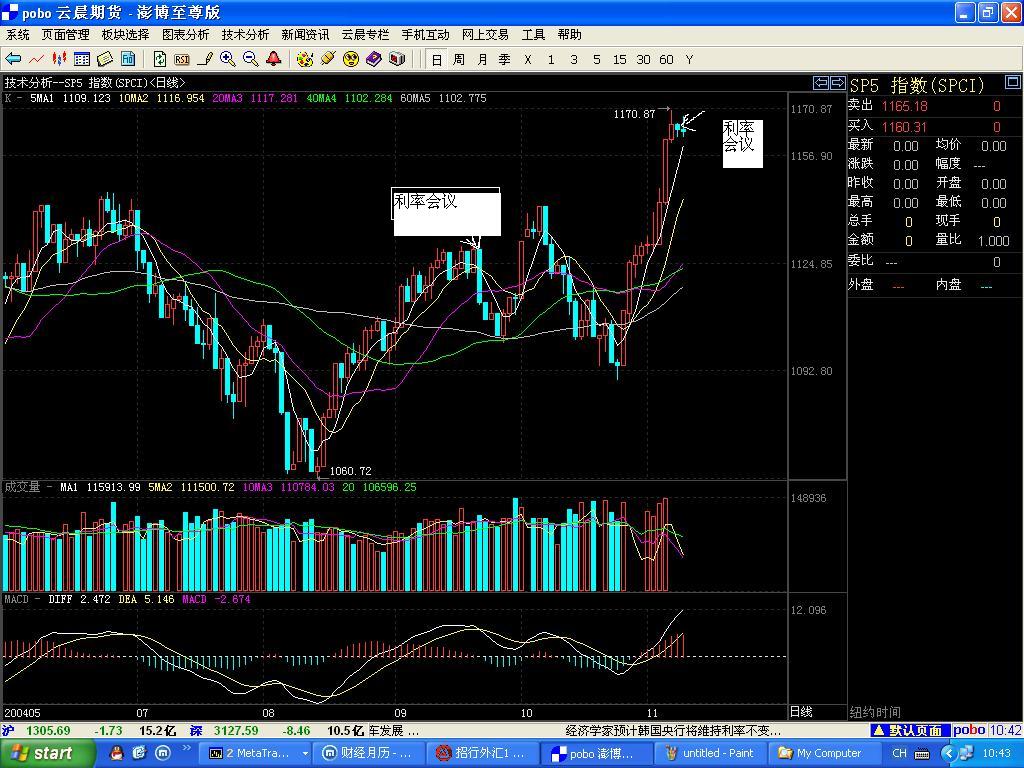Switch to 15-minute period

(620, 59)
